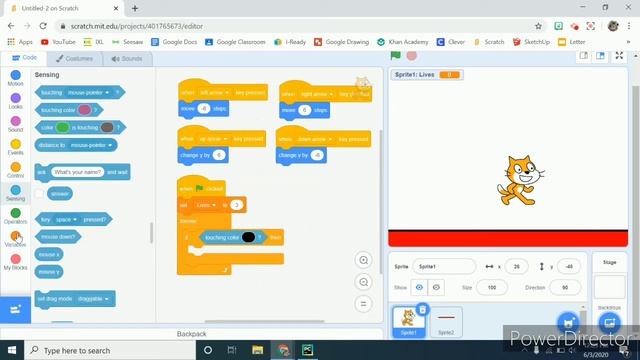Open the up arrow key dropdown in script
This screenshot has height=360, width=640.
212,139
